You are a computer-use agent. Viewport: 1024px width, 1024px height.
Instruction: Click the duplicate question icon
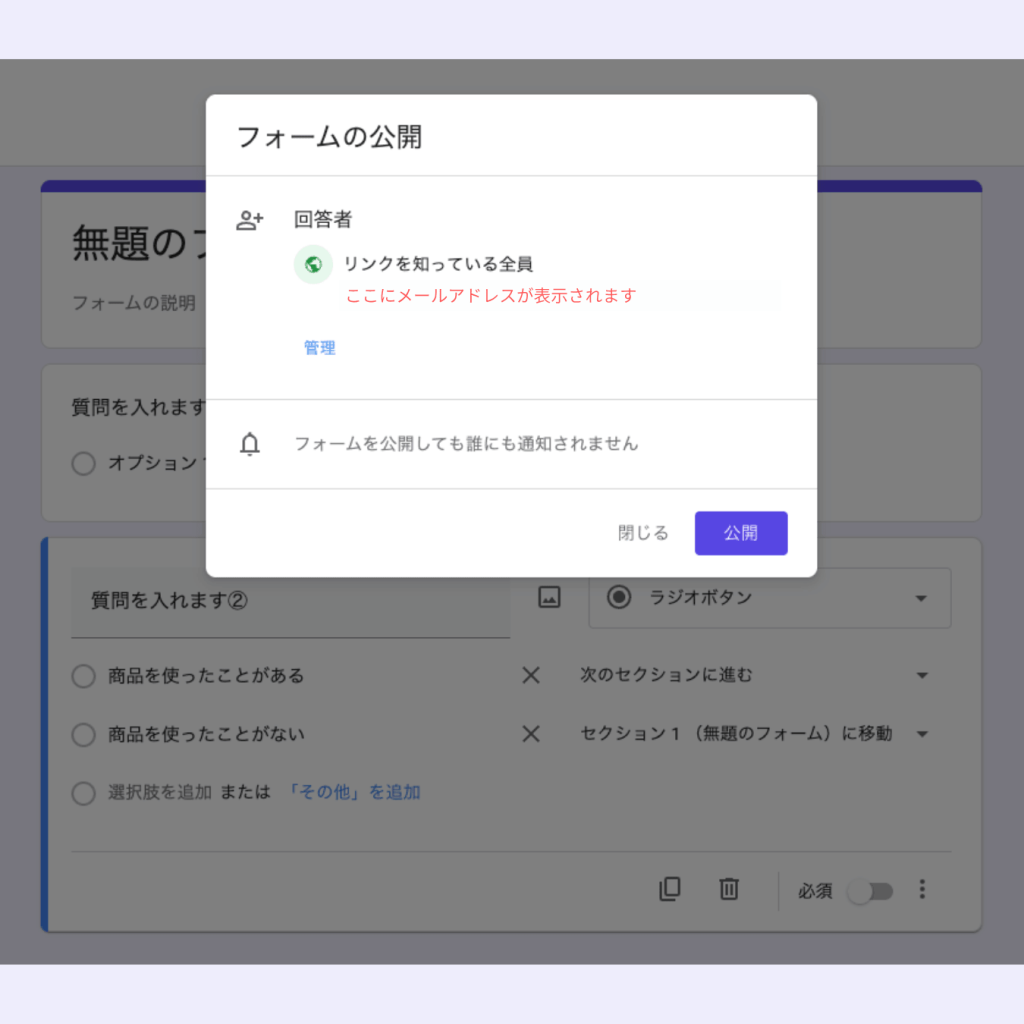(x=670, y=889)
